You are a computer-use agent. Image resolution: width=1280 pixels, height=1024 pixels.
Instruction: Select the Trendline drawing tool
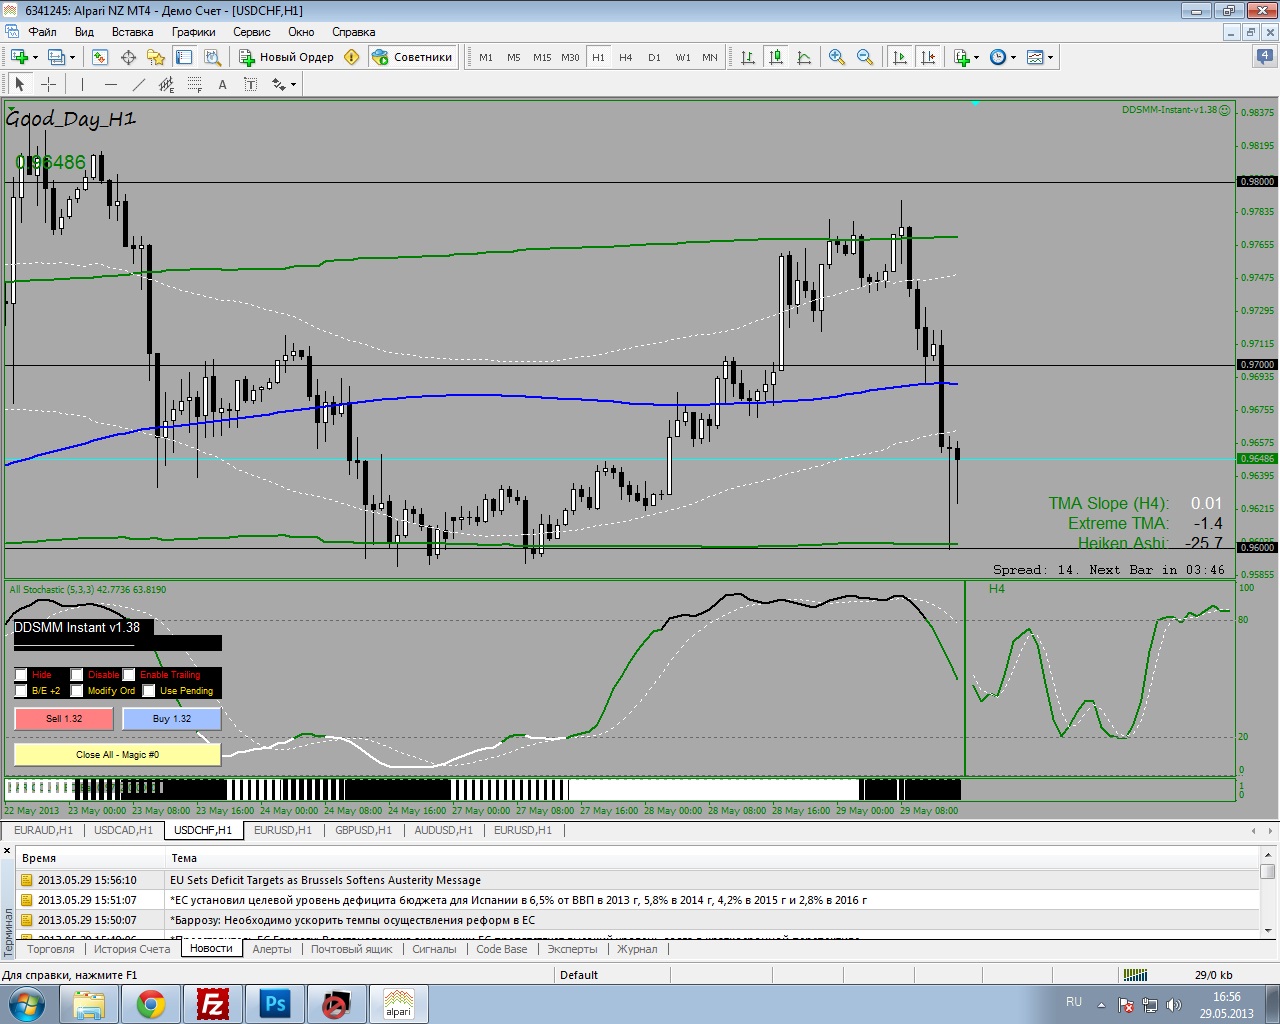[x=139, y=84]
